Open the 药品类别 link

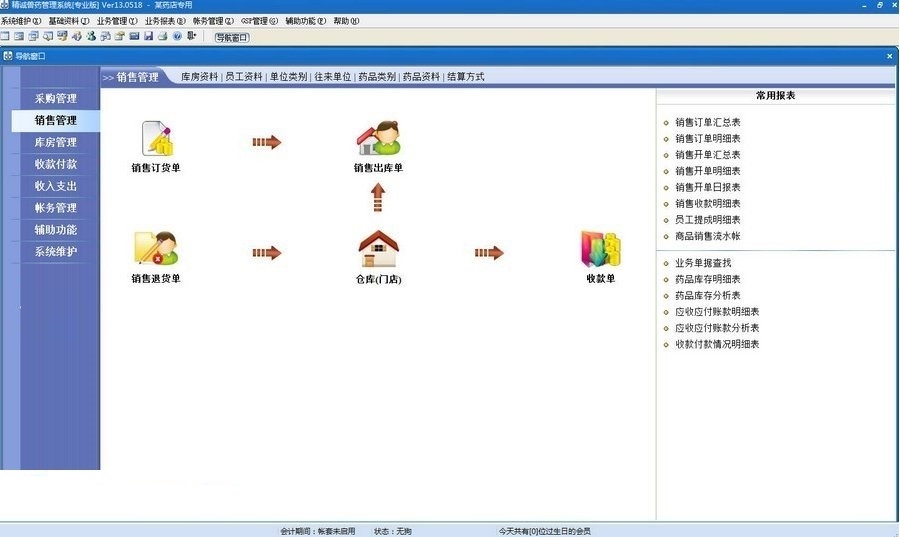click(x=377, y=76)
